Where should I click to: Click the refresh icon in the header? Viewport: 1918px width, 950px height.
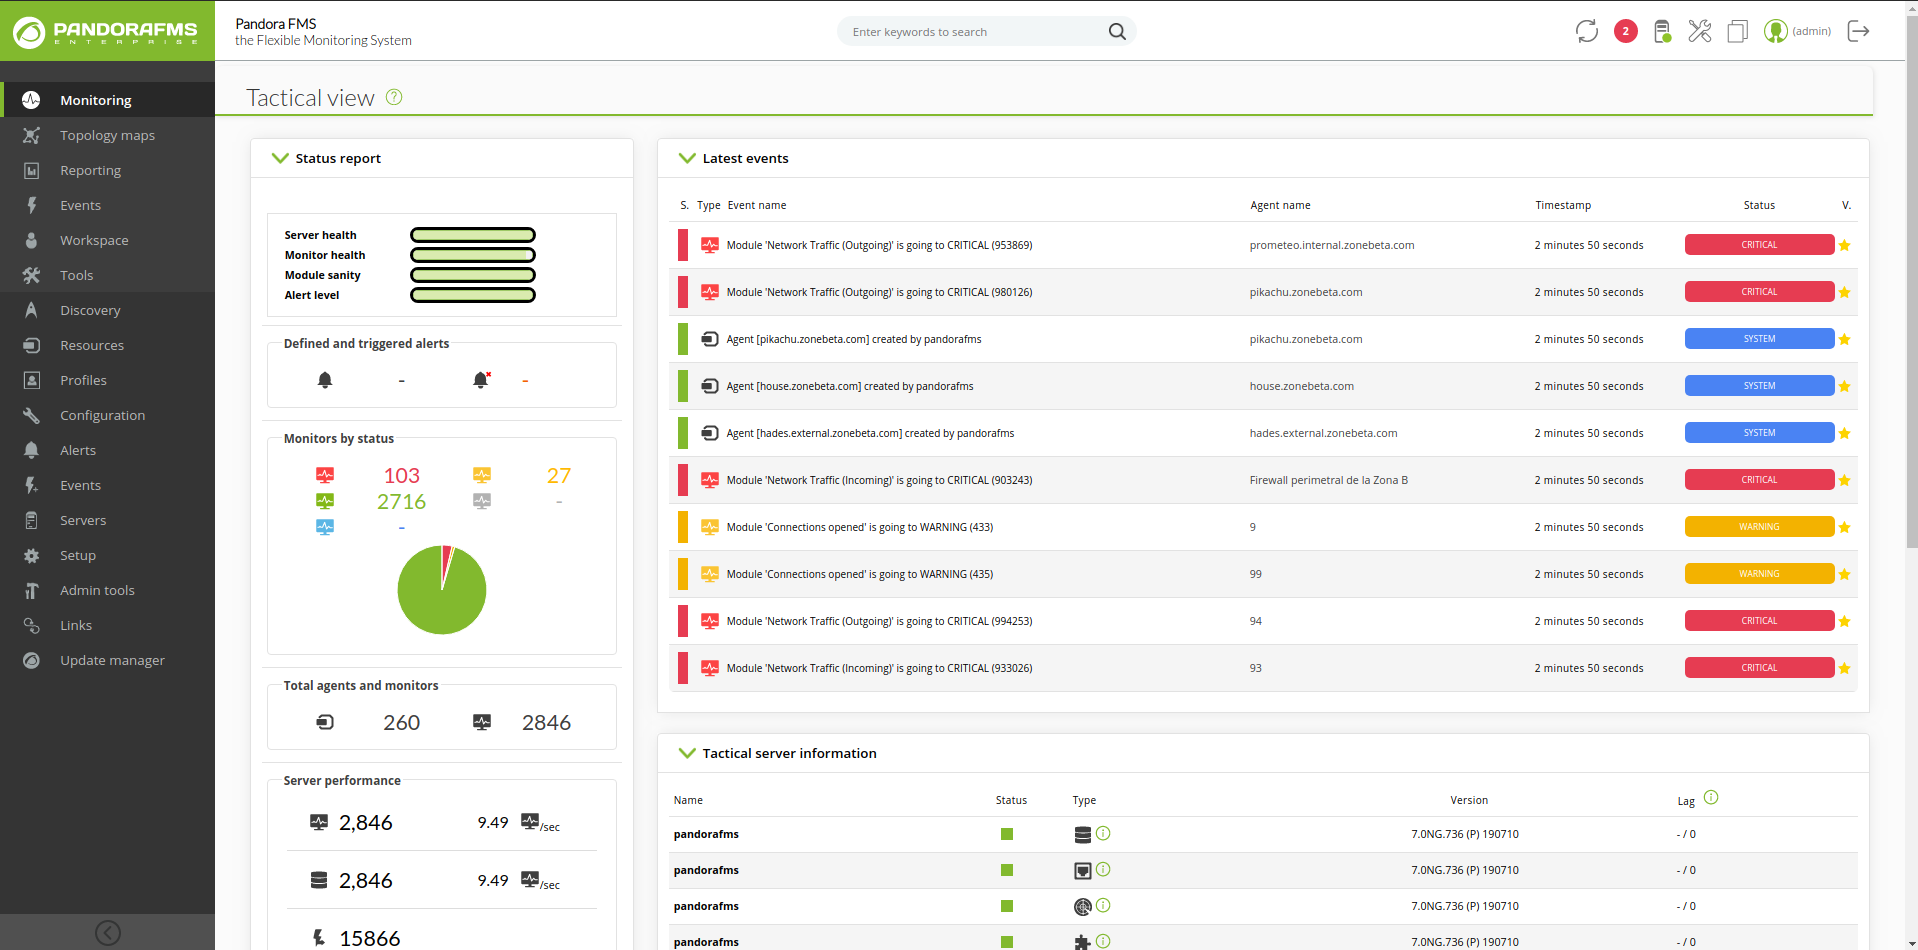point(1587,31)
